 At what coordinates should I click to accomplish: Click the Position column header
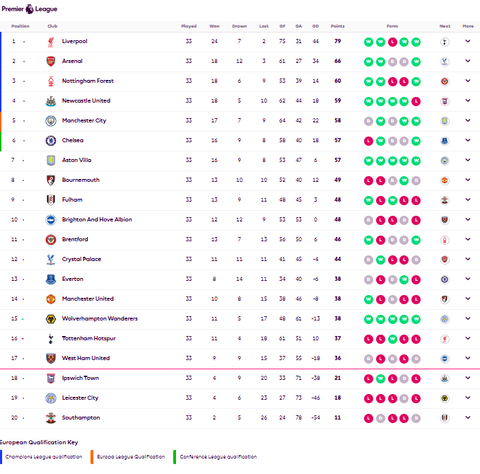pos(20,26)
